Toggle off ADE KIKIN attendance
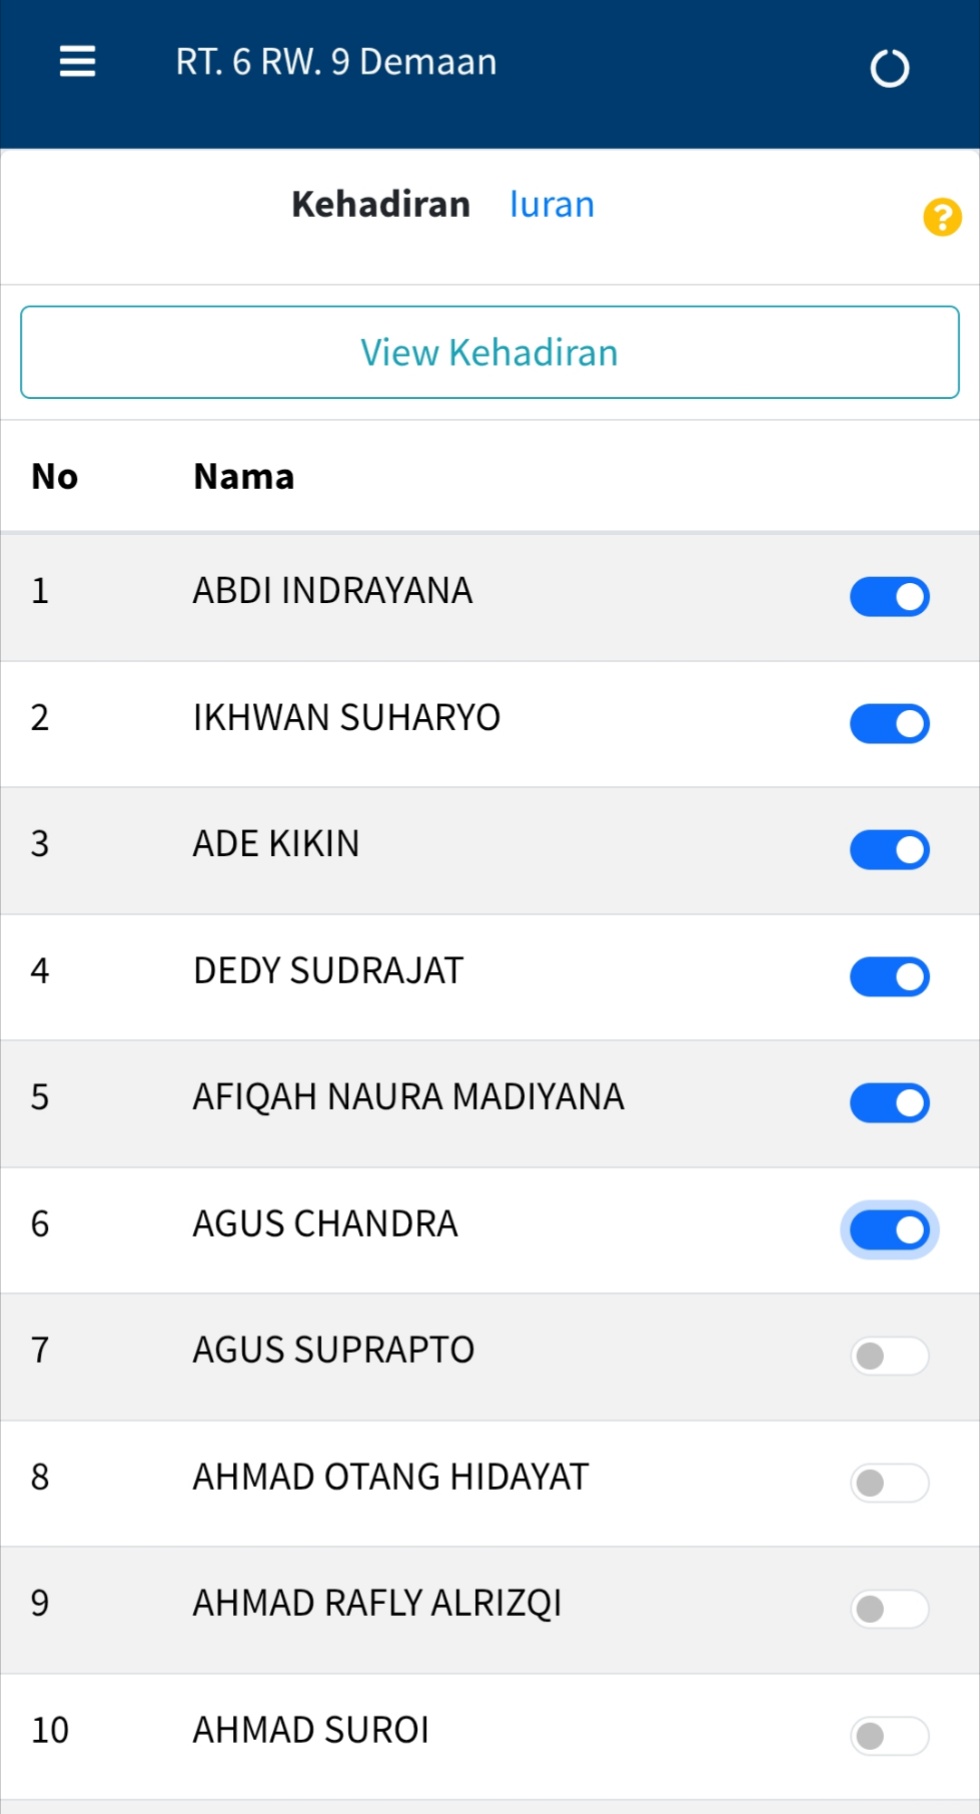The height and width of the screenshot is (1814, 980). 889,849
